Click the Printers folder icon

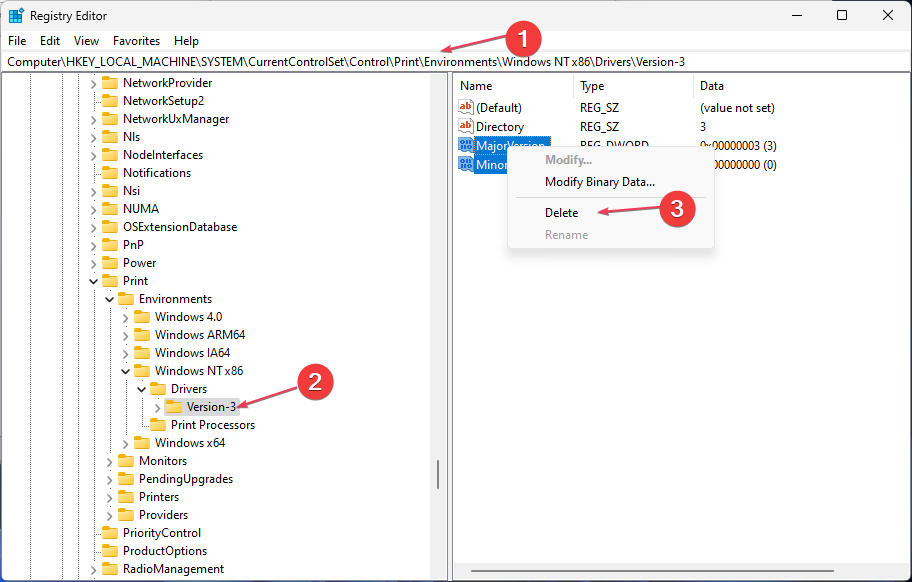126,497
